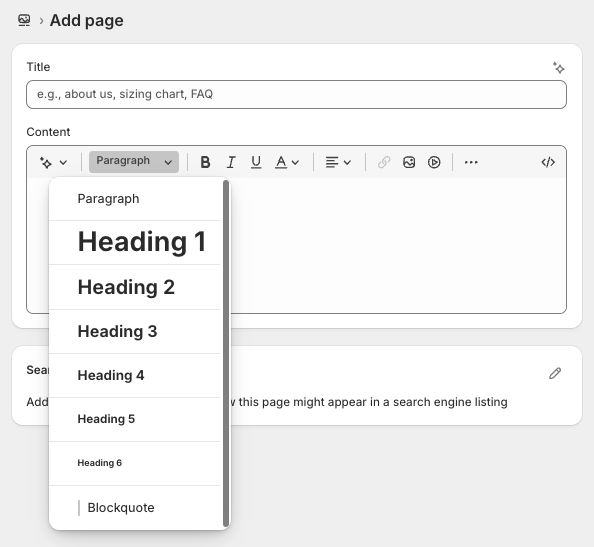Select Heading 1 from the style menu

point(135,242)
